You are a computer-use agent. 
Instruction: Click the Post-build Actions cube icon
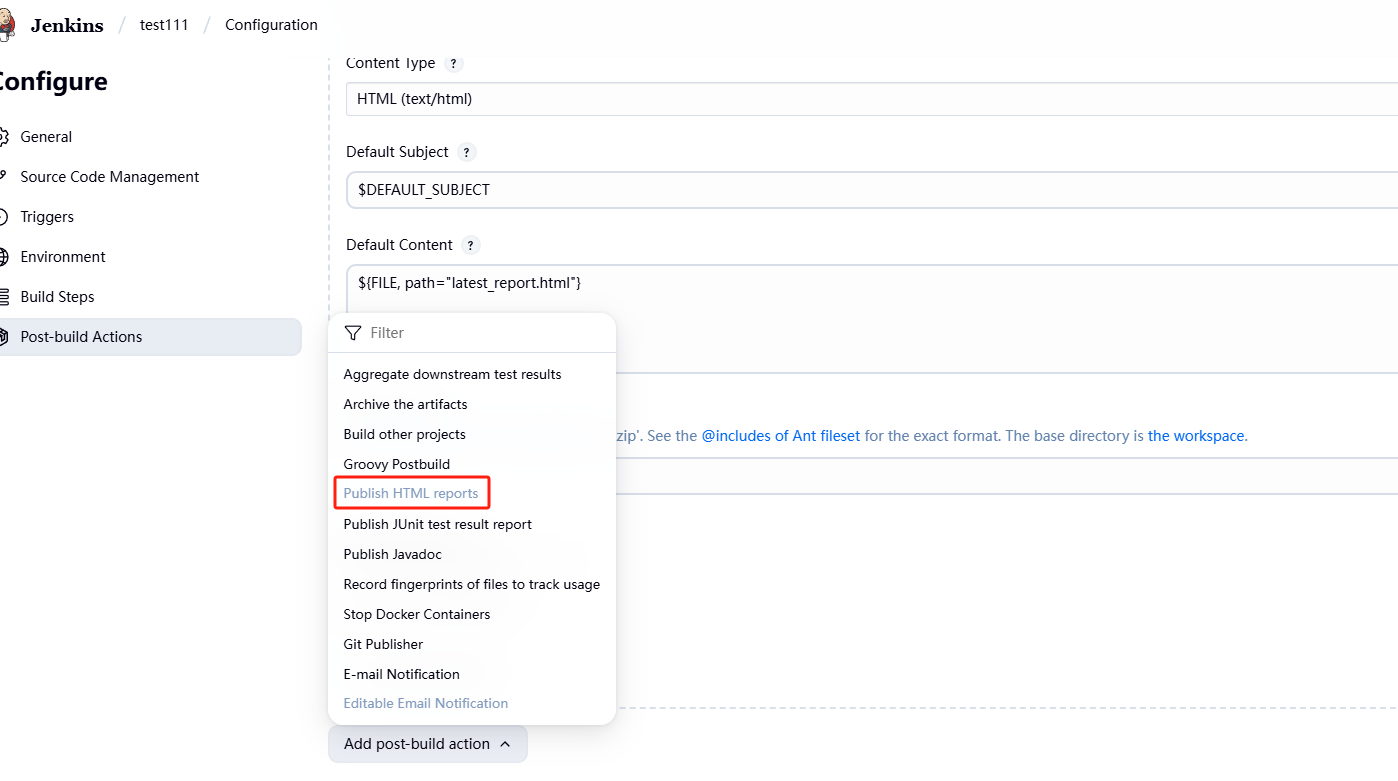pyautogui.click(x=3, y=337)
